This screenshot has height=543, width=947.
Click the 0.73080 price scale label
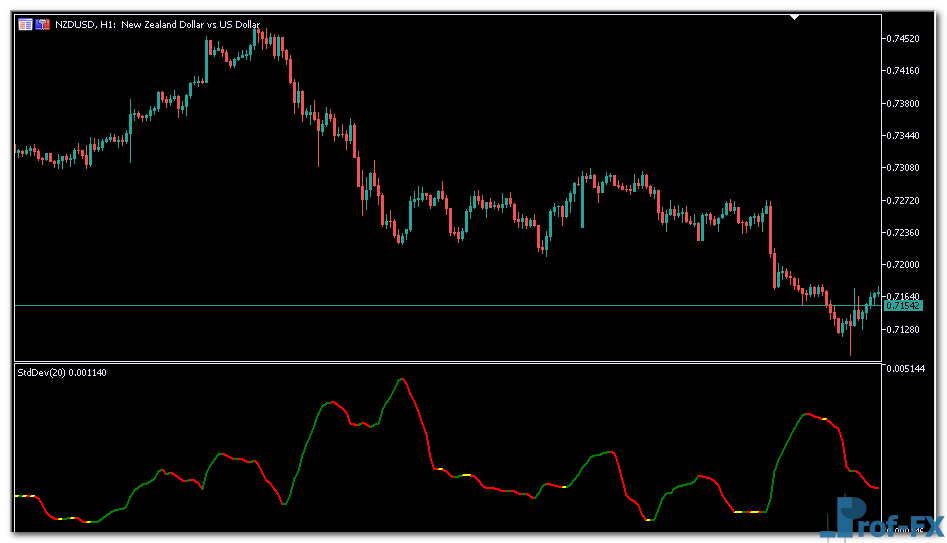point(903,168)
